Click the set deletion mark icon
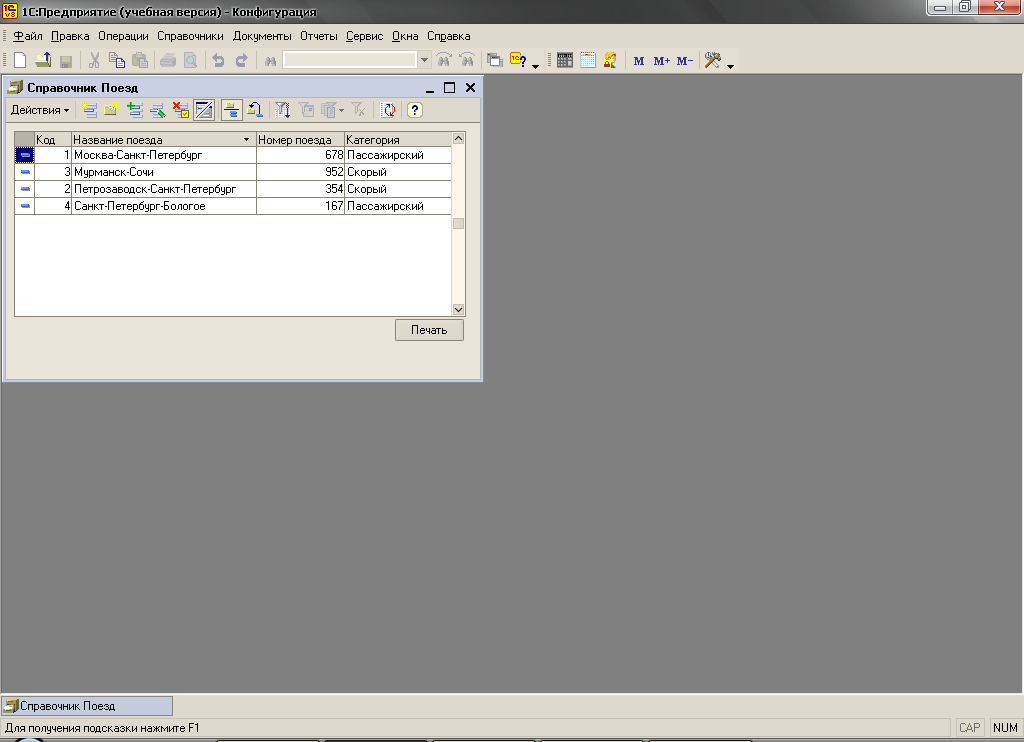 pyautogui.click(x=181, y=110)
